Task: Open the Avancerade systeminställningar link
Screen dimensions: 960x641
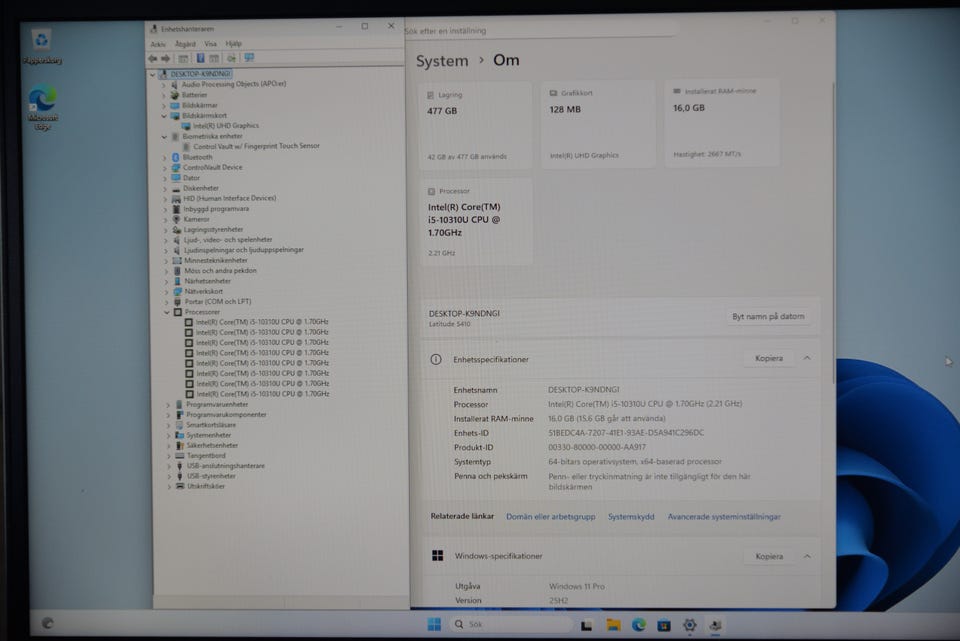Action: pos(724,517)
